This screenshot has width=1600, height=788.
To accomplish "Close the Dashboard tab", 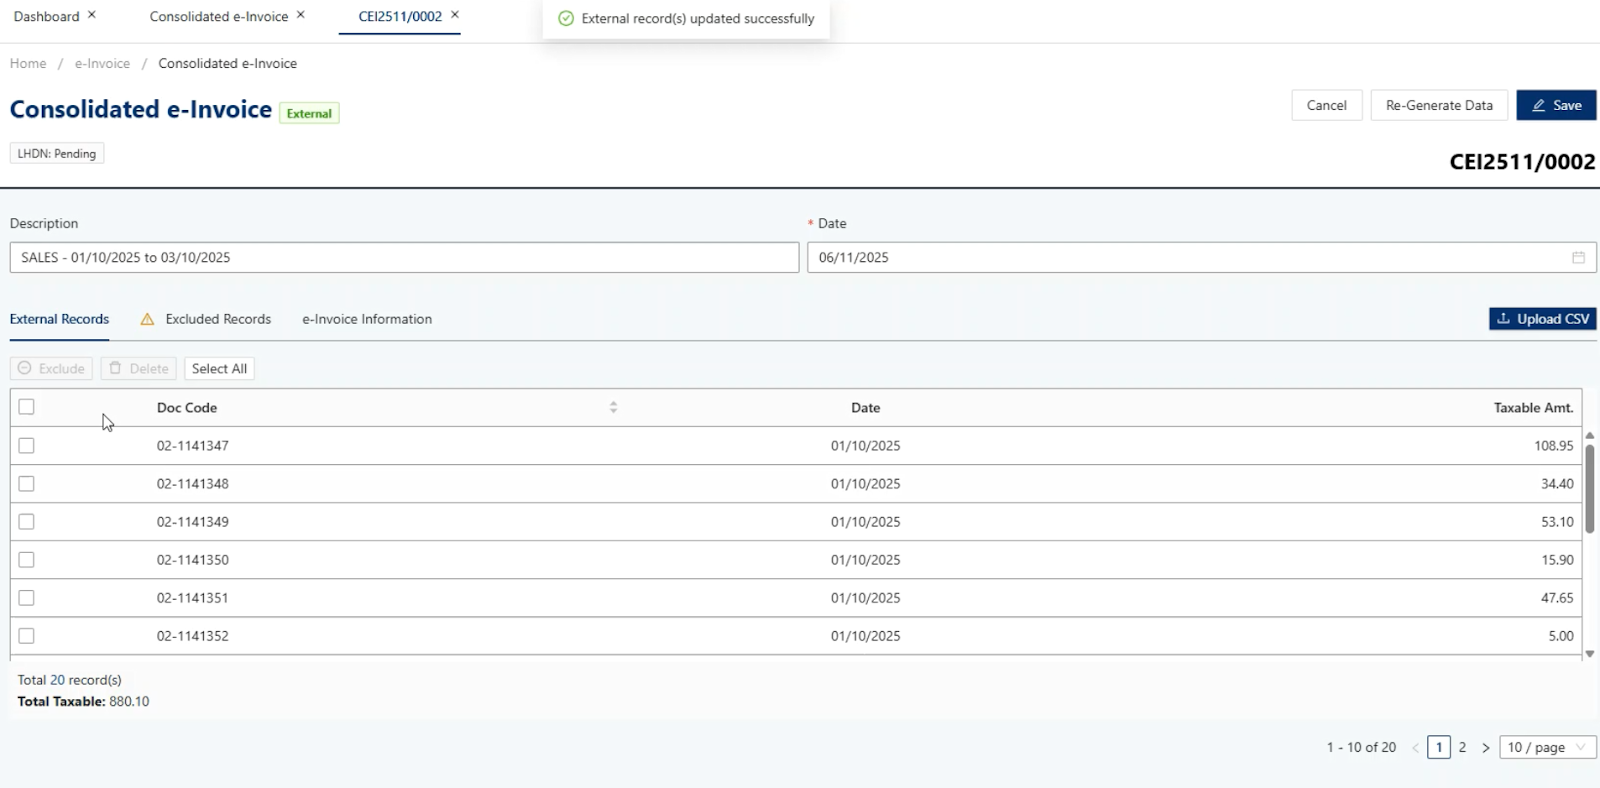I will coord(92,15).
